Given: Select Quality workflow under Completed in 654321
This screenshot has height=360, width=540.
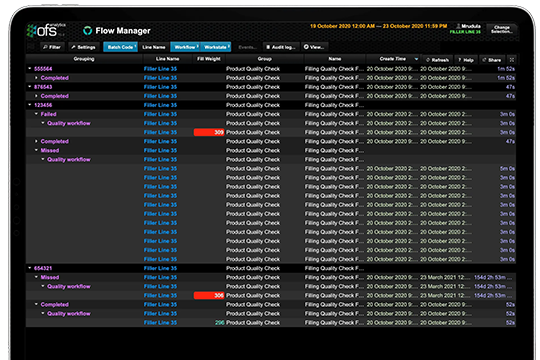Looking at the screenshot, I should pos(69,313).
